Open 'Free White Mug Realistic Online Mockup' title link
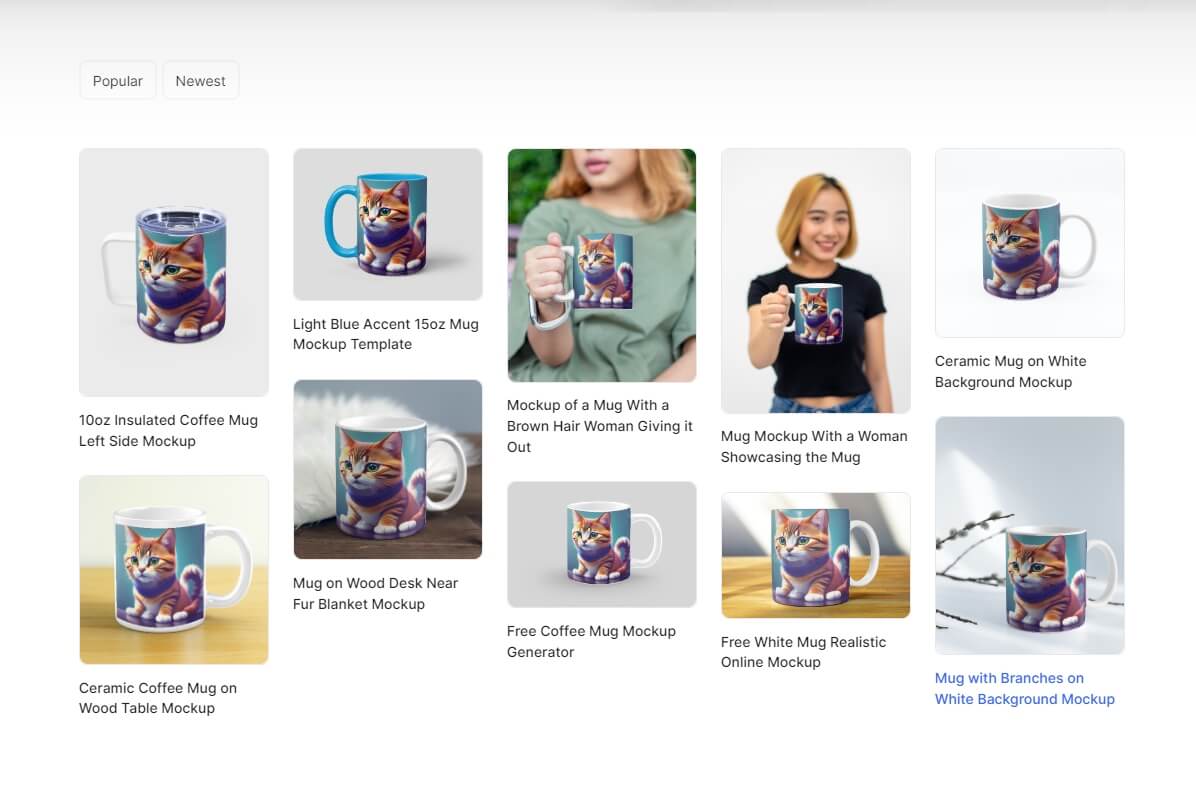Viewport: 1196px width, 795px height. (x=803, y=652)
